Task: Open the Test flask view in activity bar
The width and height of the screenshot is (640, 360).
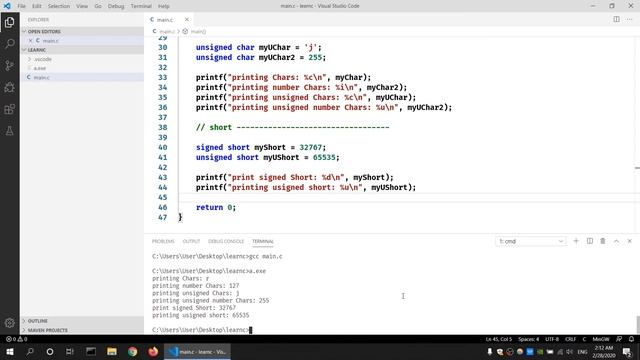Action: click(x=9, y=131)
